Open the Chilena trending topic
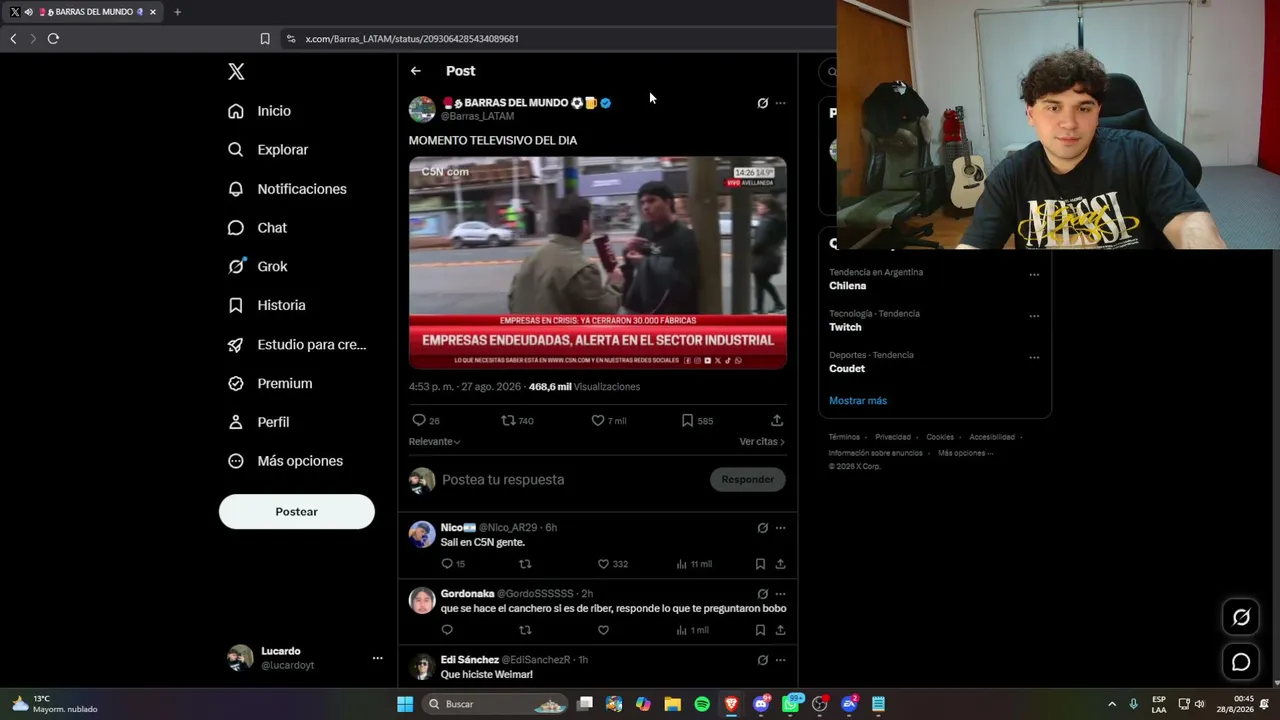The image size is (1280, 720). 848,286
